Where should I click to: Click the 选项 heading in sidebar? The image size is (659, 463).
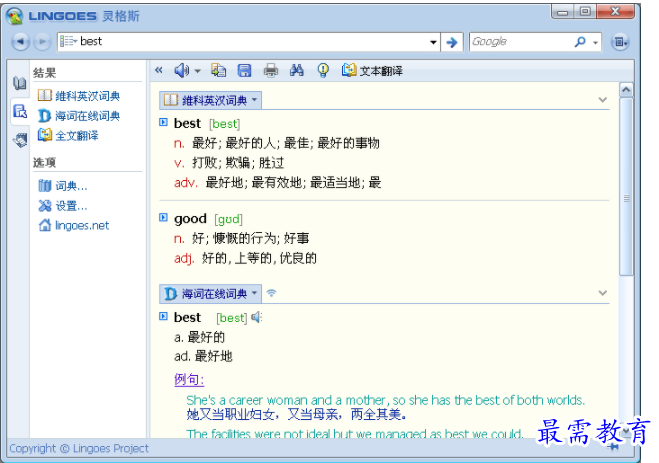click(x=45, y=162)
